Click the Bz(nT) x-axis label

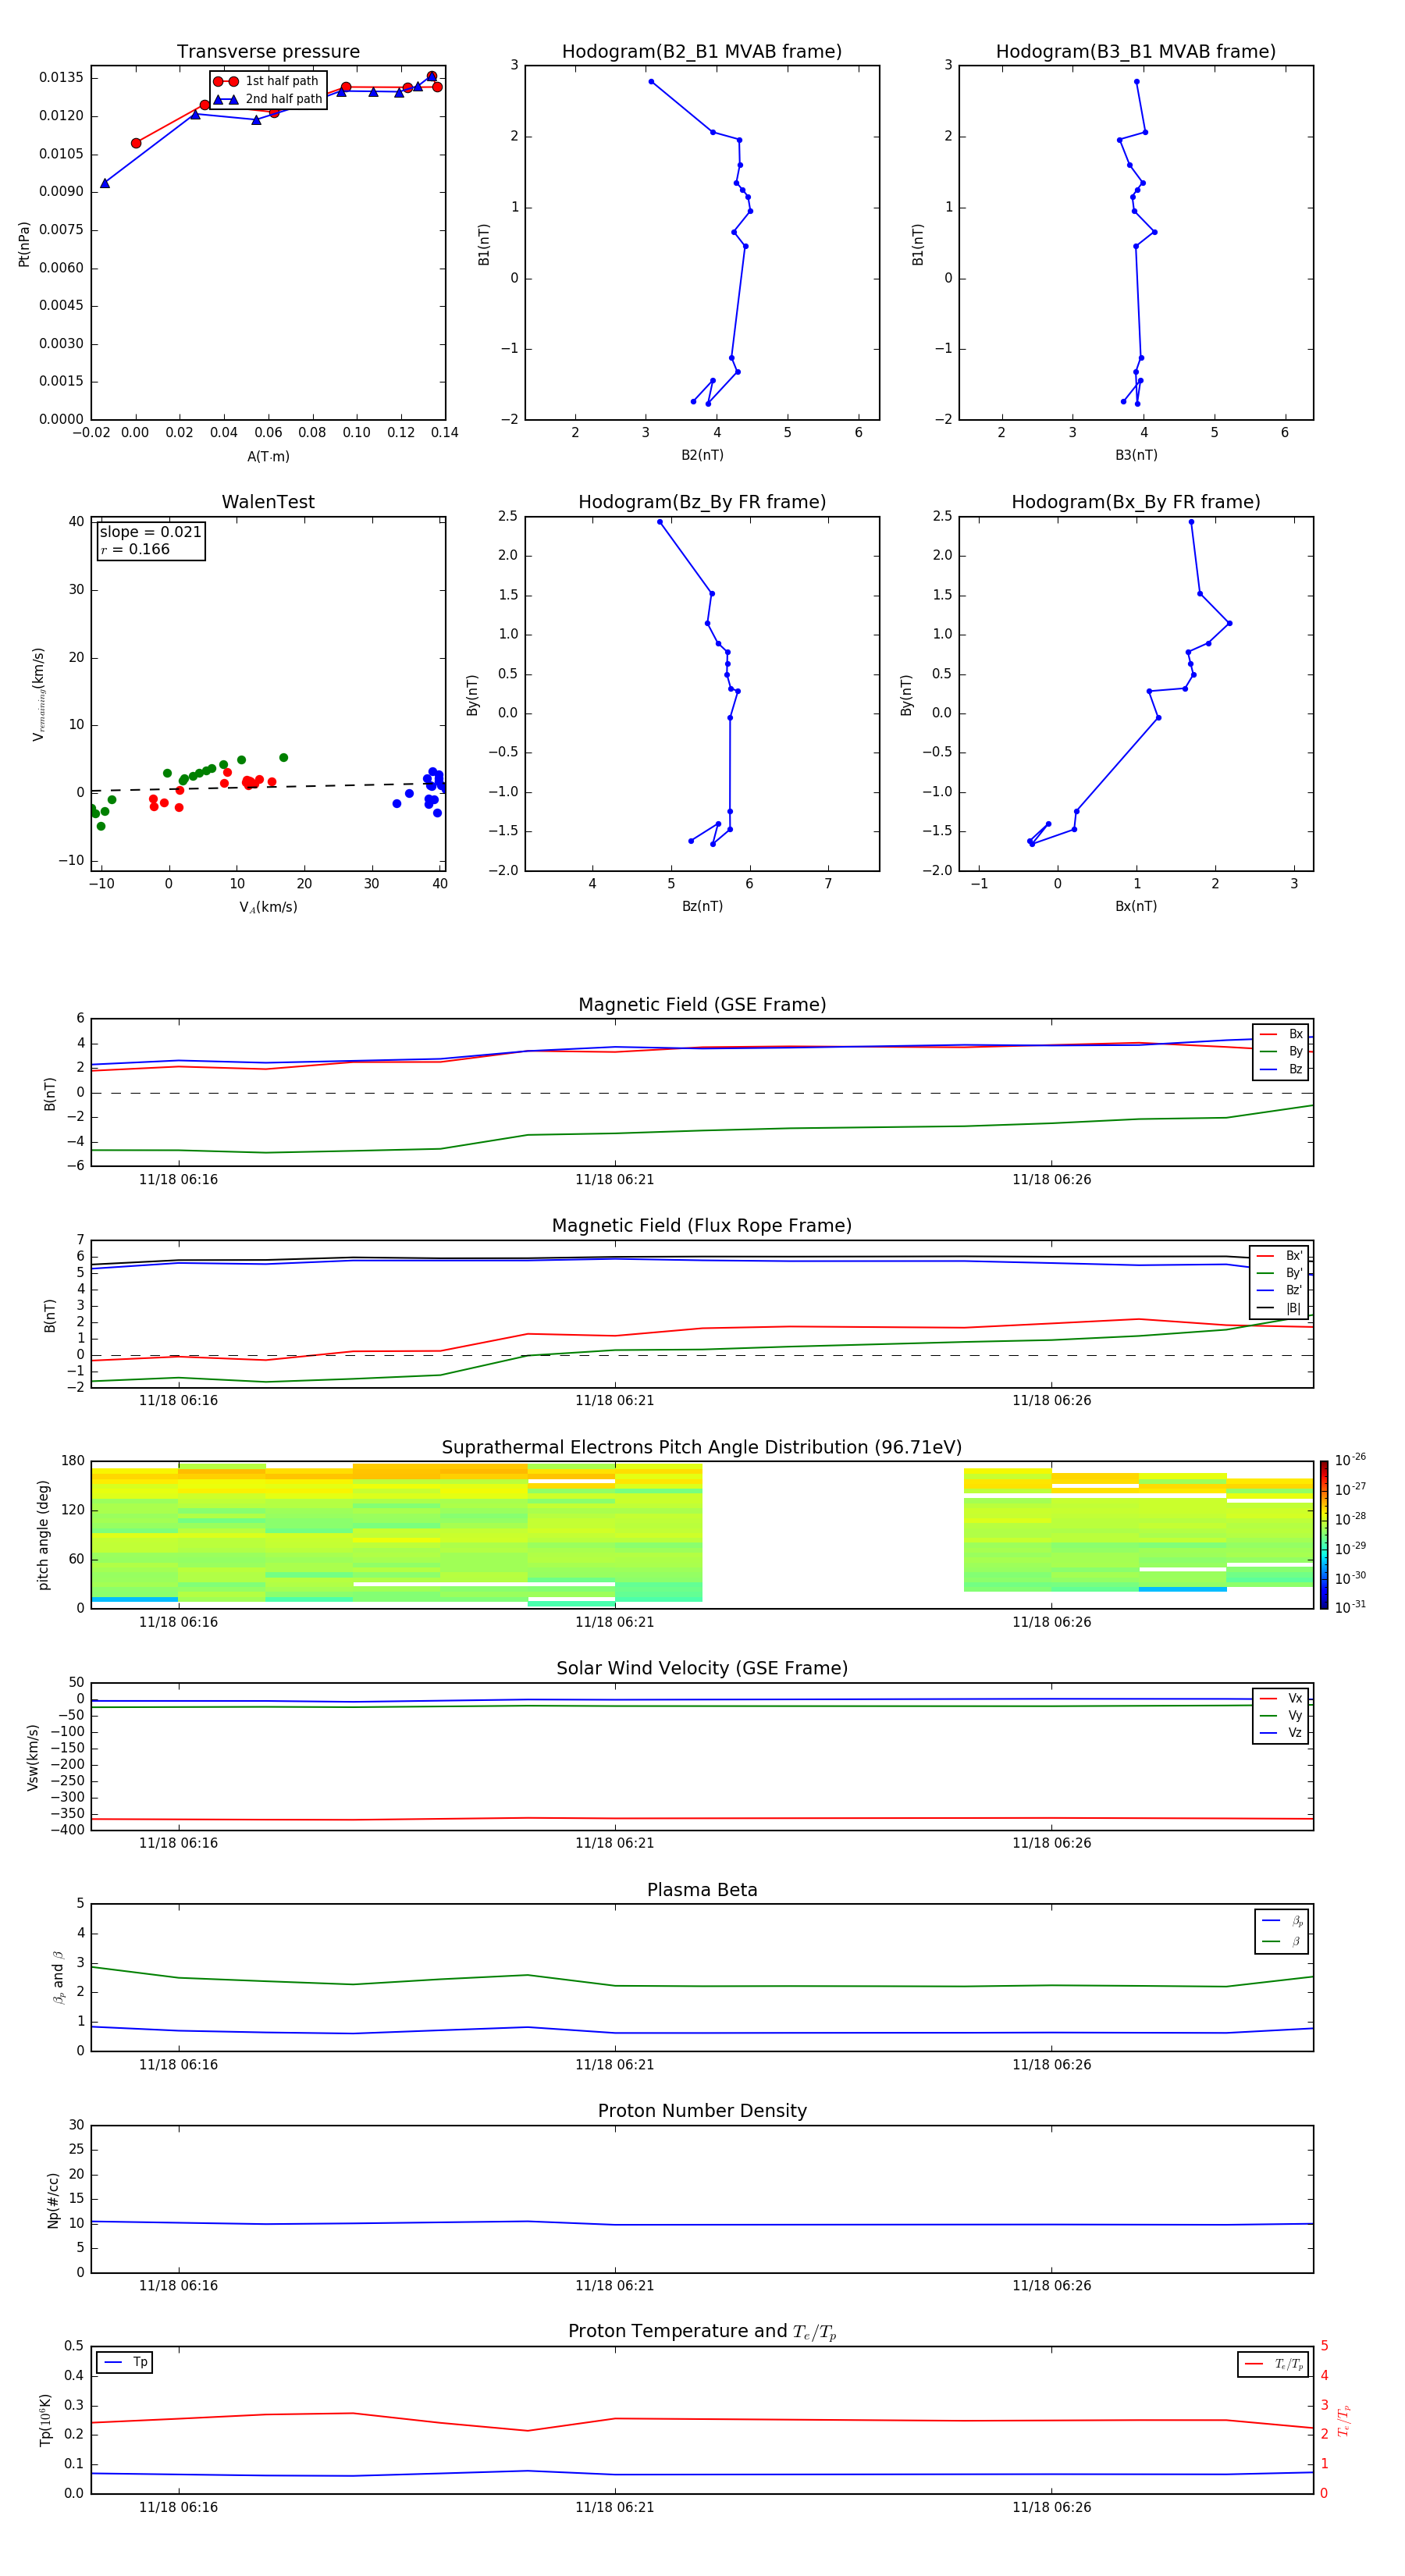702,907
